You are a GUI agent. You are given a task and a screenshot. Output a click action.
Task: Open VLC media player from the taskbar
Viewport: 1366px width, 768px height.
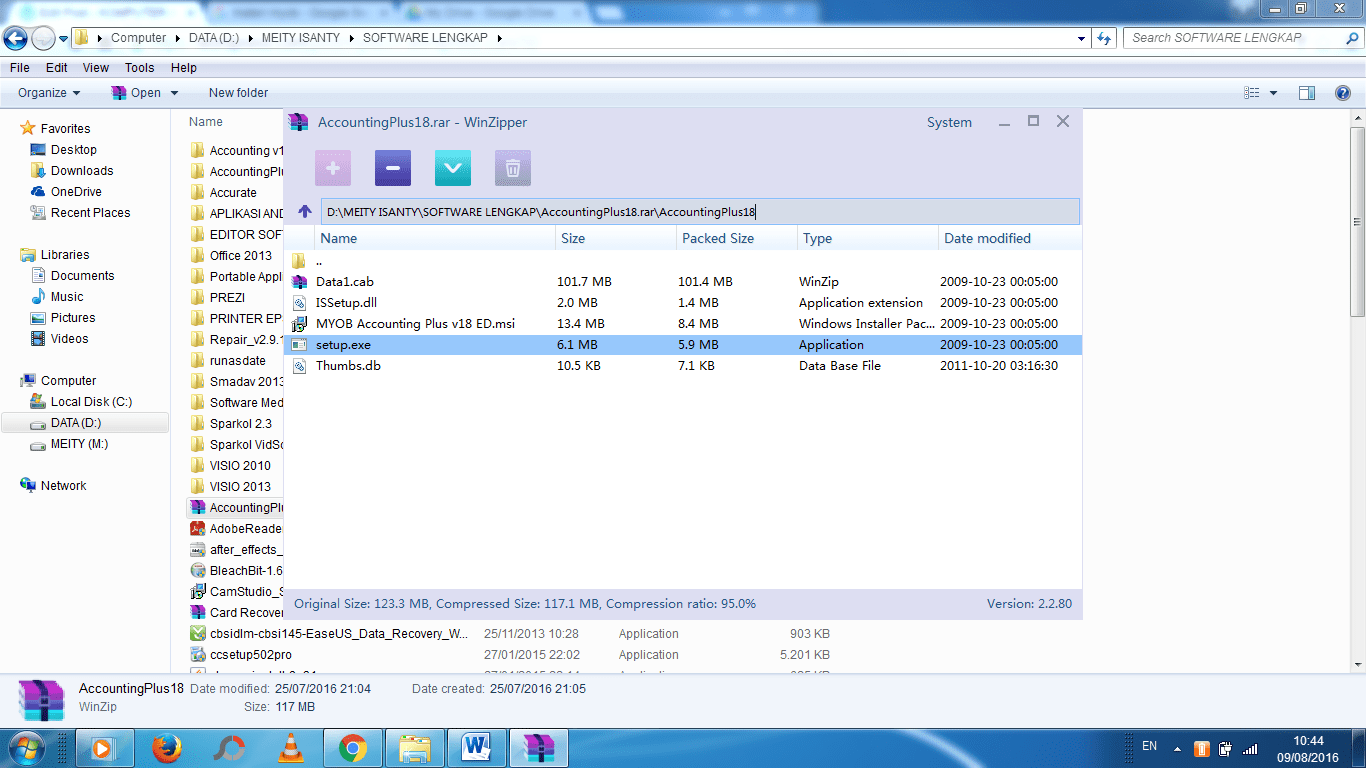click(290, 748)
